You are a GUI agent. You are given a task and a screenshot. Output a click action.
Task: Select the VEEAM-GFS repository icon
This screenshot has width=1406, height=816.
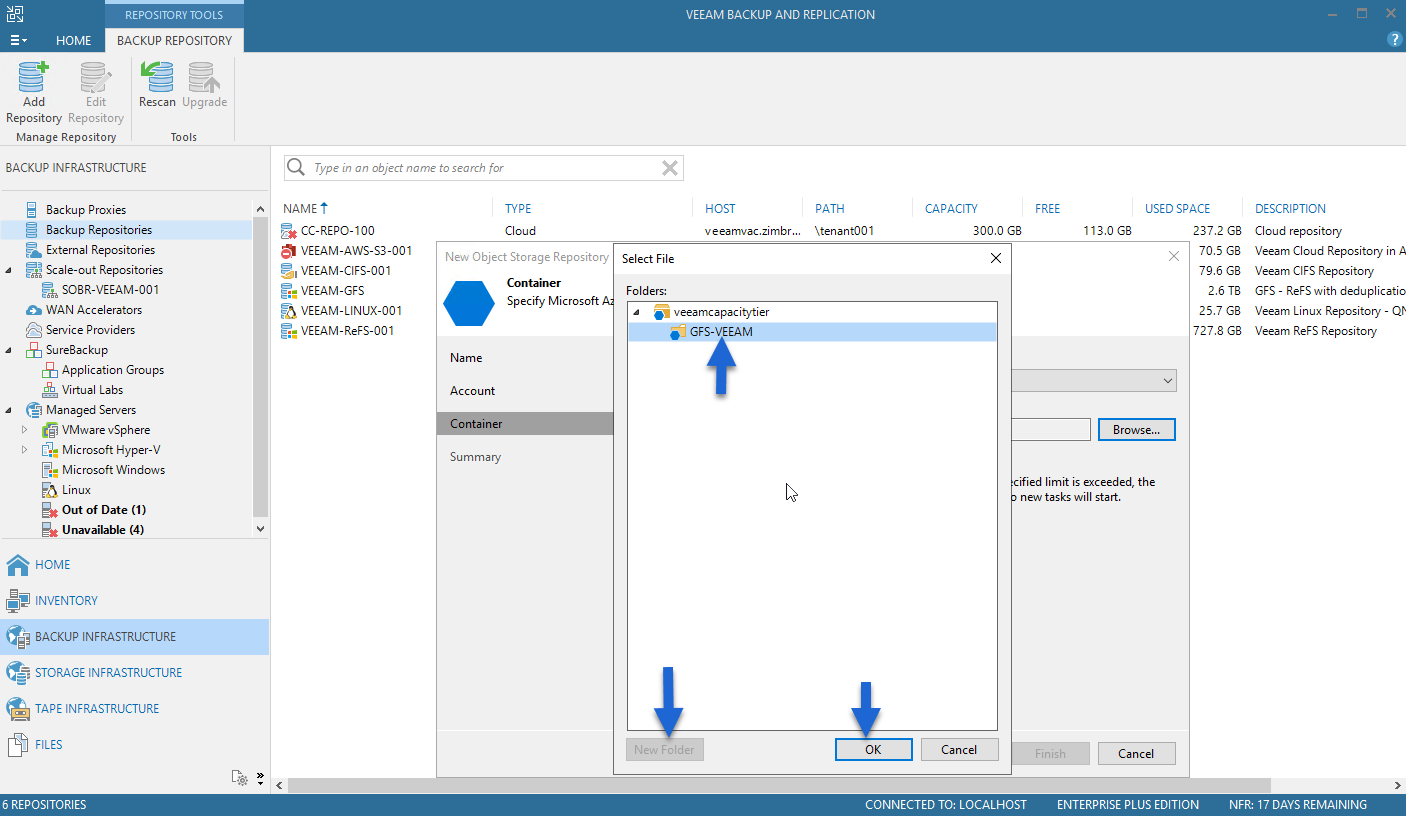click(x=289, y=291)
